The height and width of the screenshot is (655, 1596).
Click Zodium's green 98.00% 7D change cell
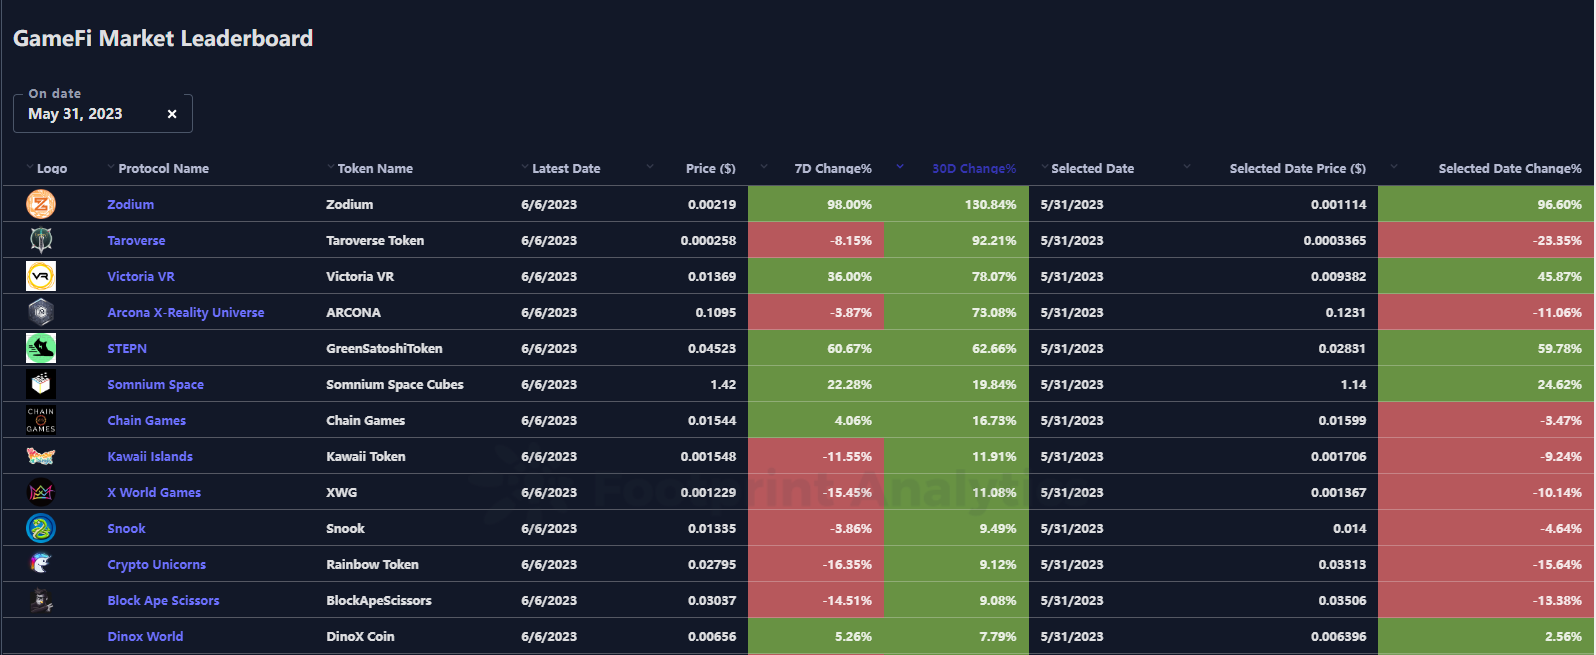[x=815, y=205]
